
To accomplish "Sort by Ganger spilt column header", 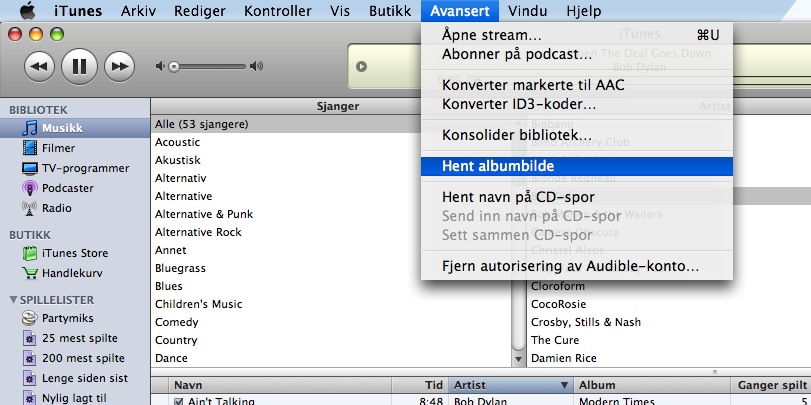I will click(771, 385).
